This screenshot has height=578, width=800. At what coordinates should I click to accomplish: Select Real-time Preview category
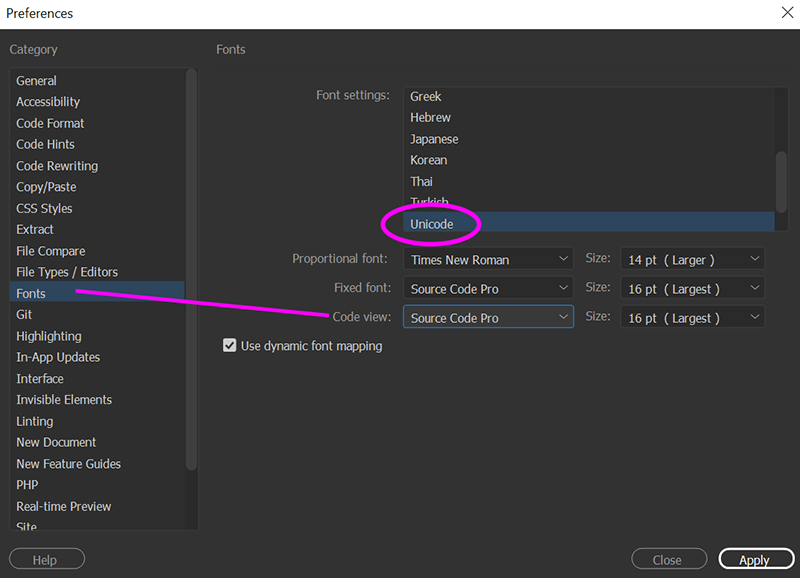pos(97,507)
